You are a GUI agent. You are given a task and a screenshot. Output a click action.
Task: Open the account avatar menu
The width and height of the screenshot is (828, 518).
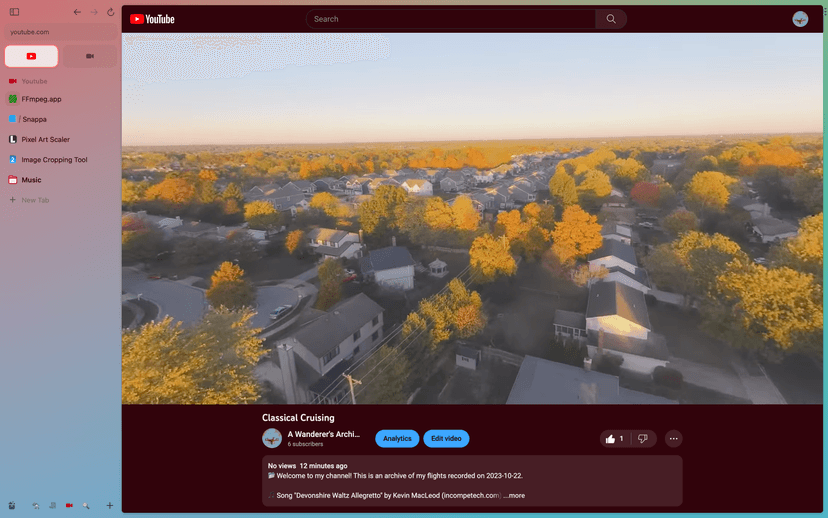[x=800, y=19]
